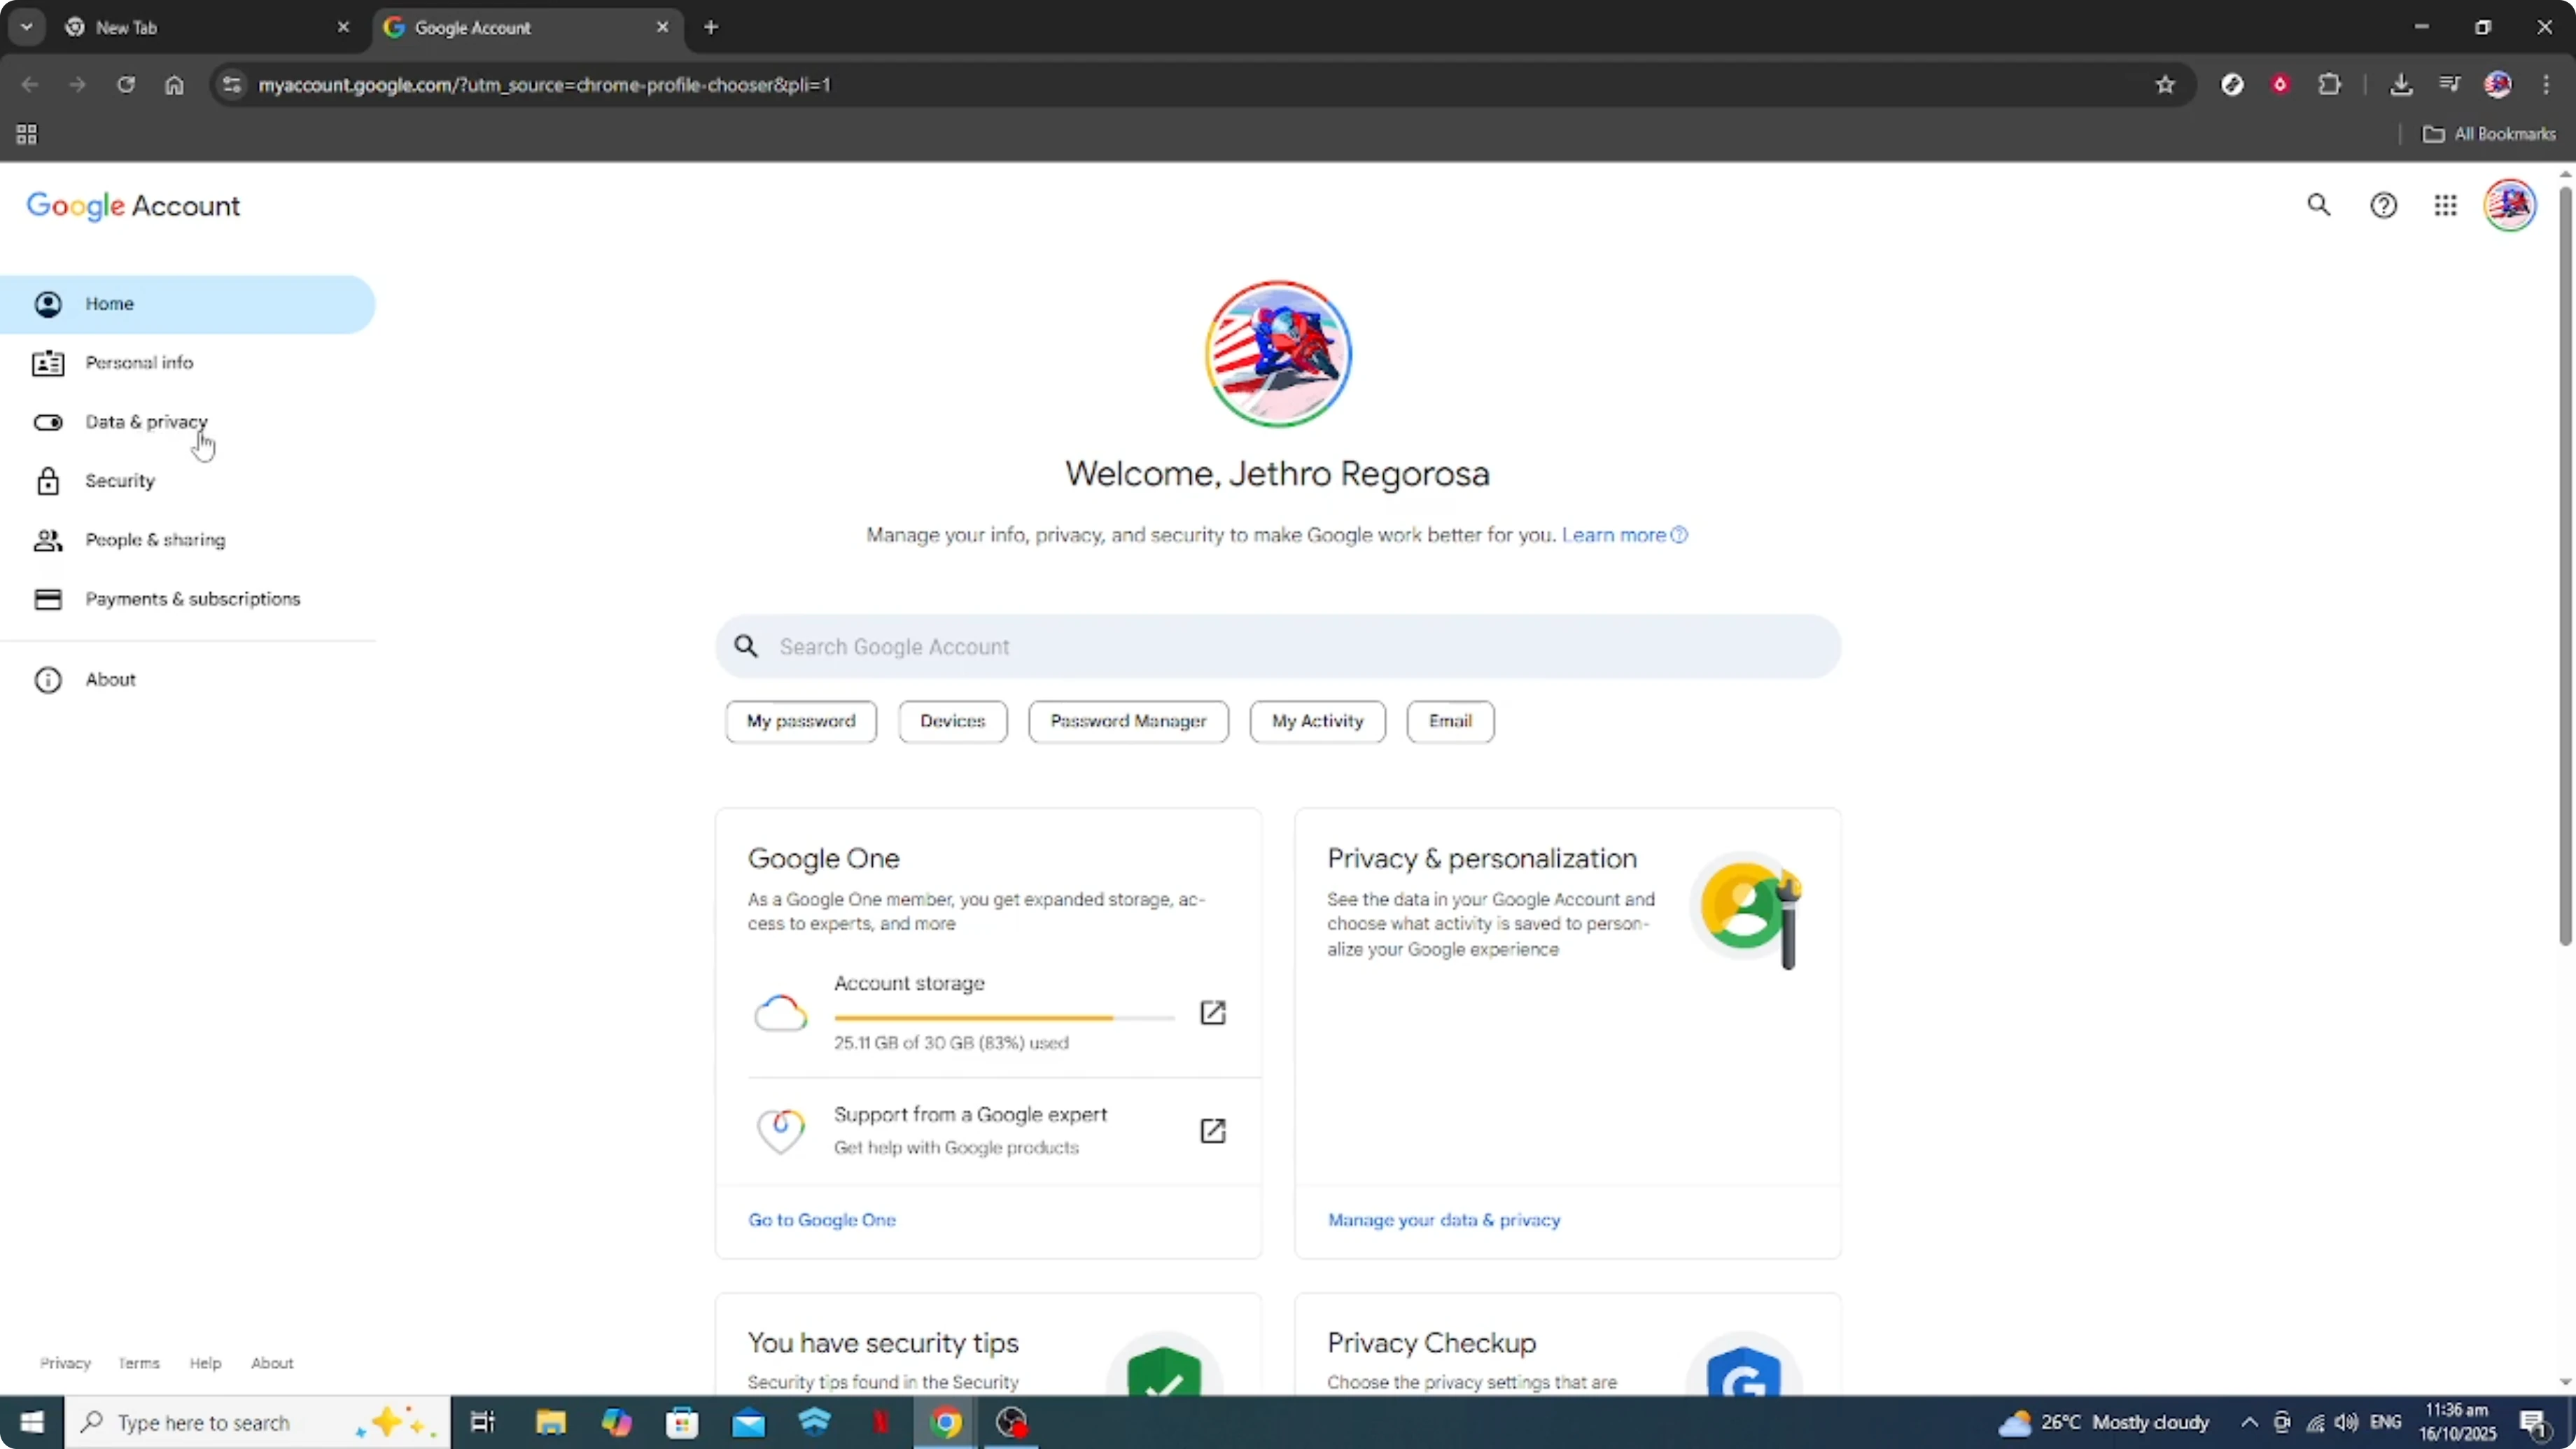The width and height of the screenshot is (2576, 1449).
Task: Click the volume icon in system tray
Action: [2346, 1423]
